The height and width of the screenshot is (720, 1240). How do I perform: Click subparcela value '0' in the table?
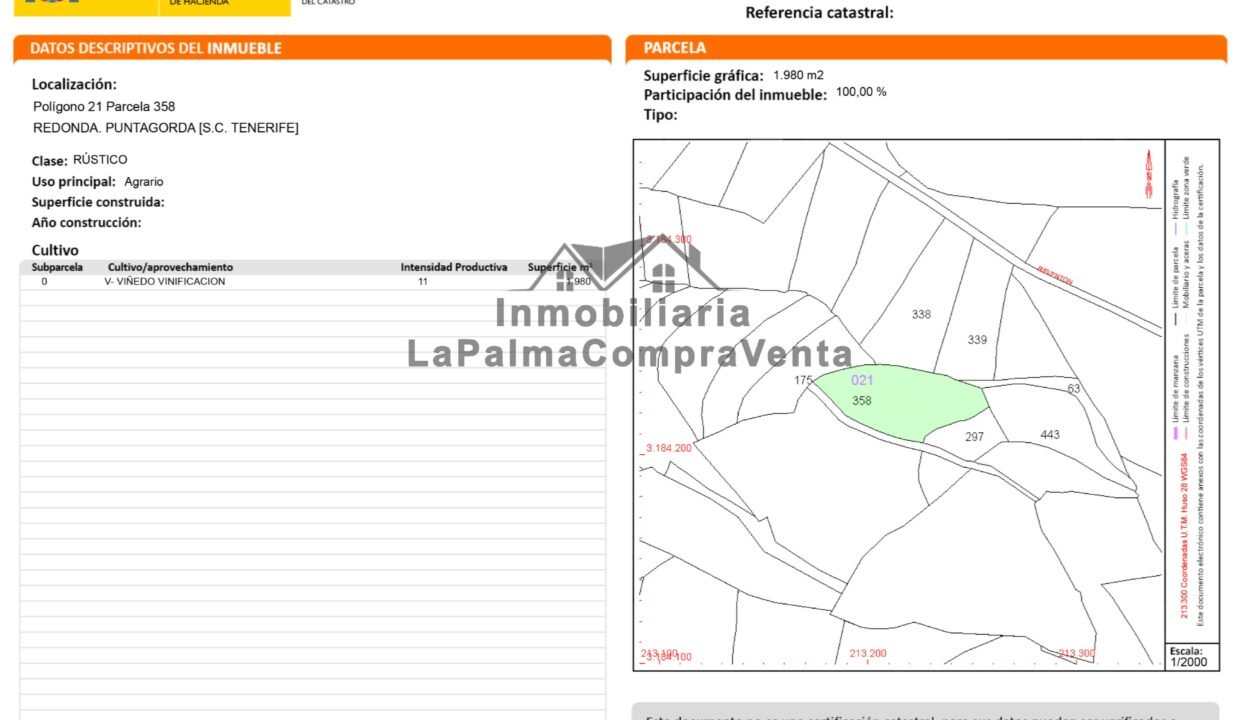(44, 282)
